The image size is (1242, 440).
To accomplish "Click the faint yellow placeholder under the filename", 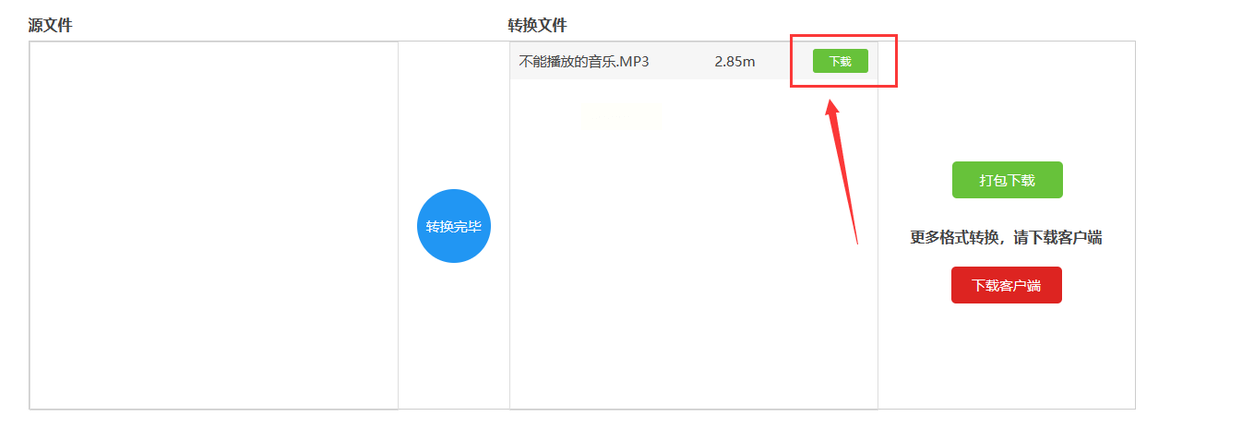I will (x=620, y=114).
